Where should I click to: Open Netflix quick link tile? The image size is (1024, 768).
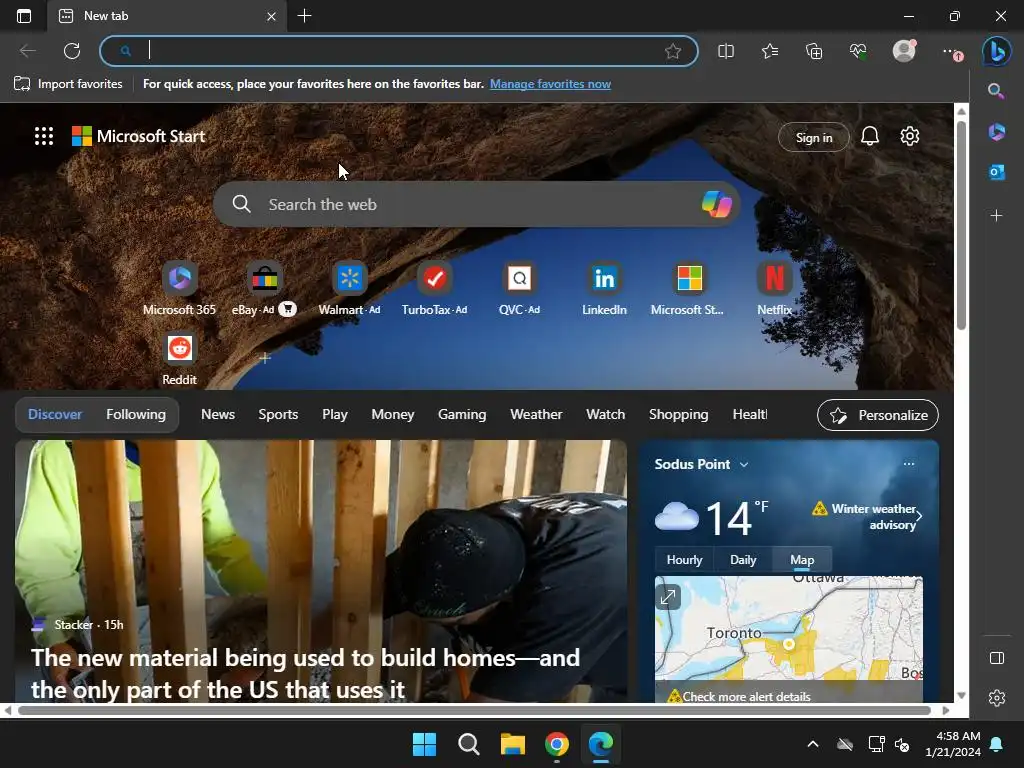pyautogui.click(x=775, y=289)
